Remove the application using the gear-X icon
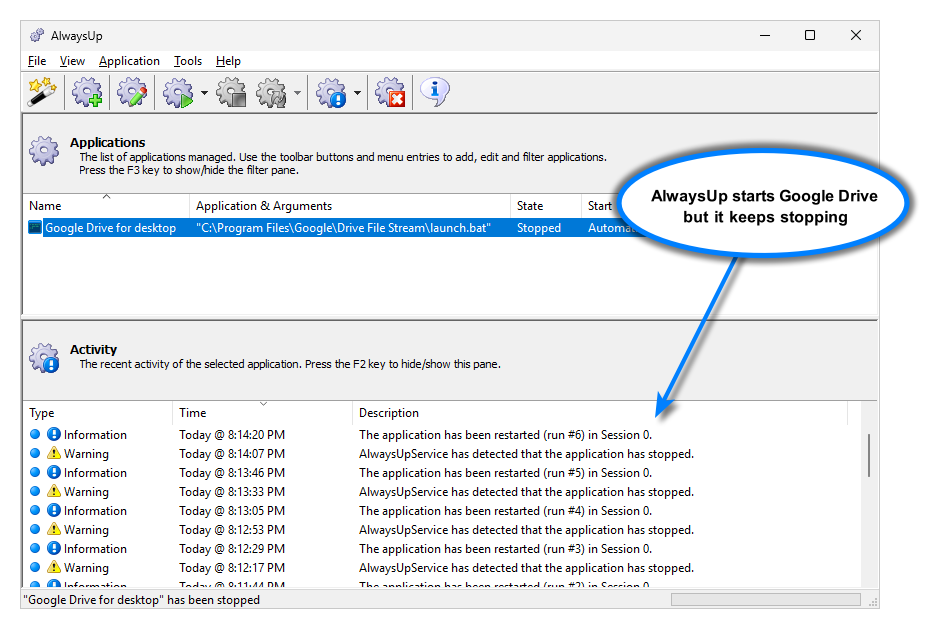Viewport: 927px width, 629px height. coord(388,92)
